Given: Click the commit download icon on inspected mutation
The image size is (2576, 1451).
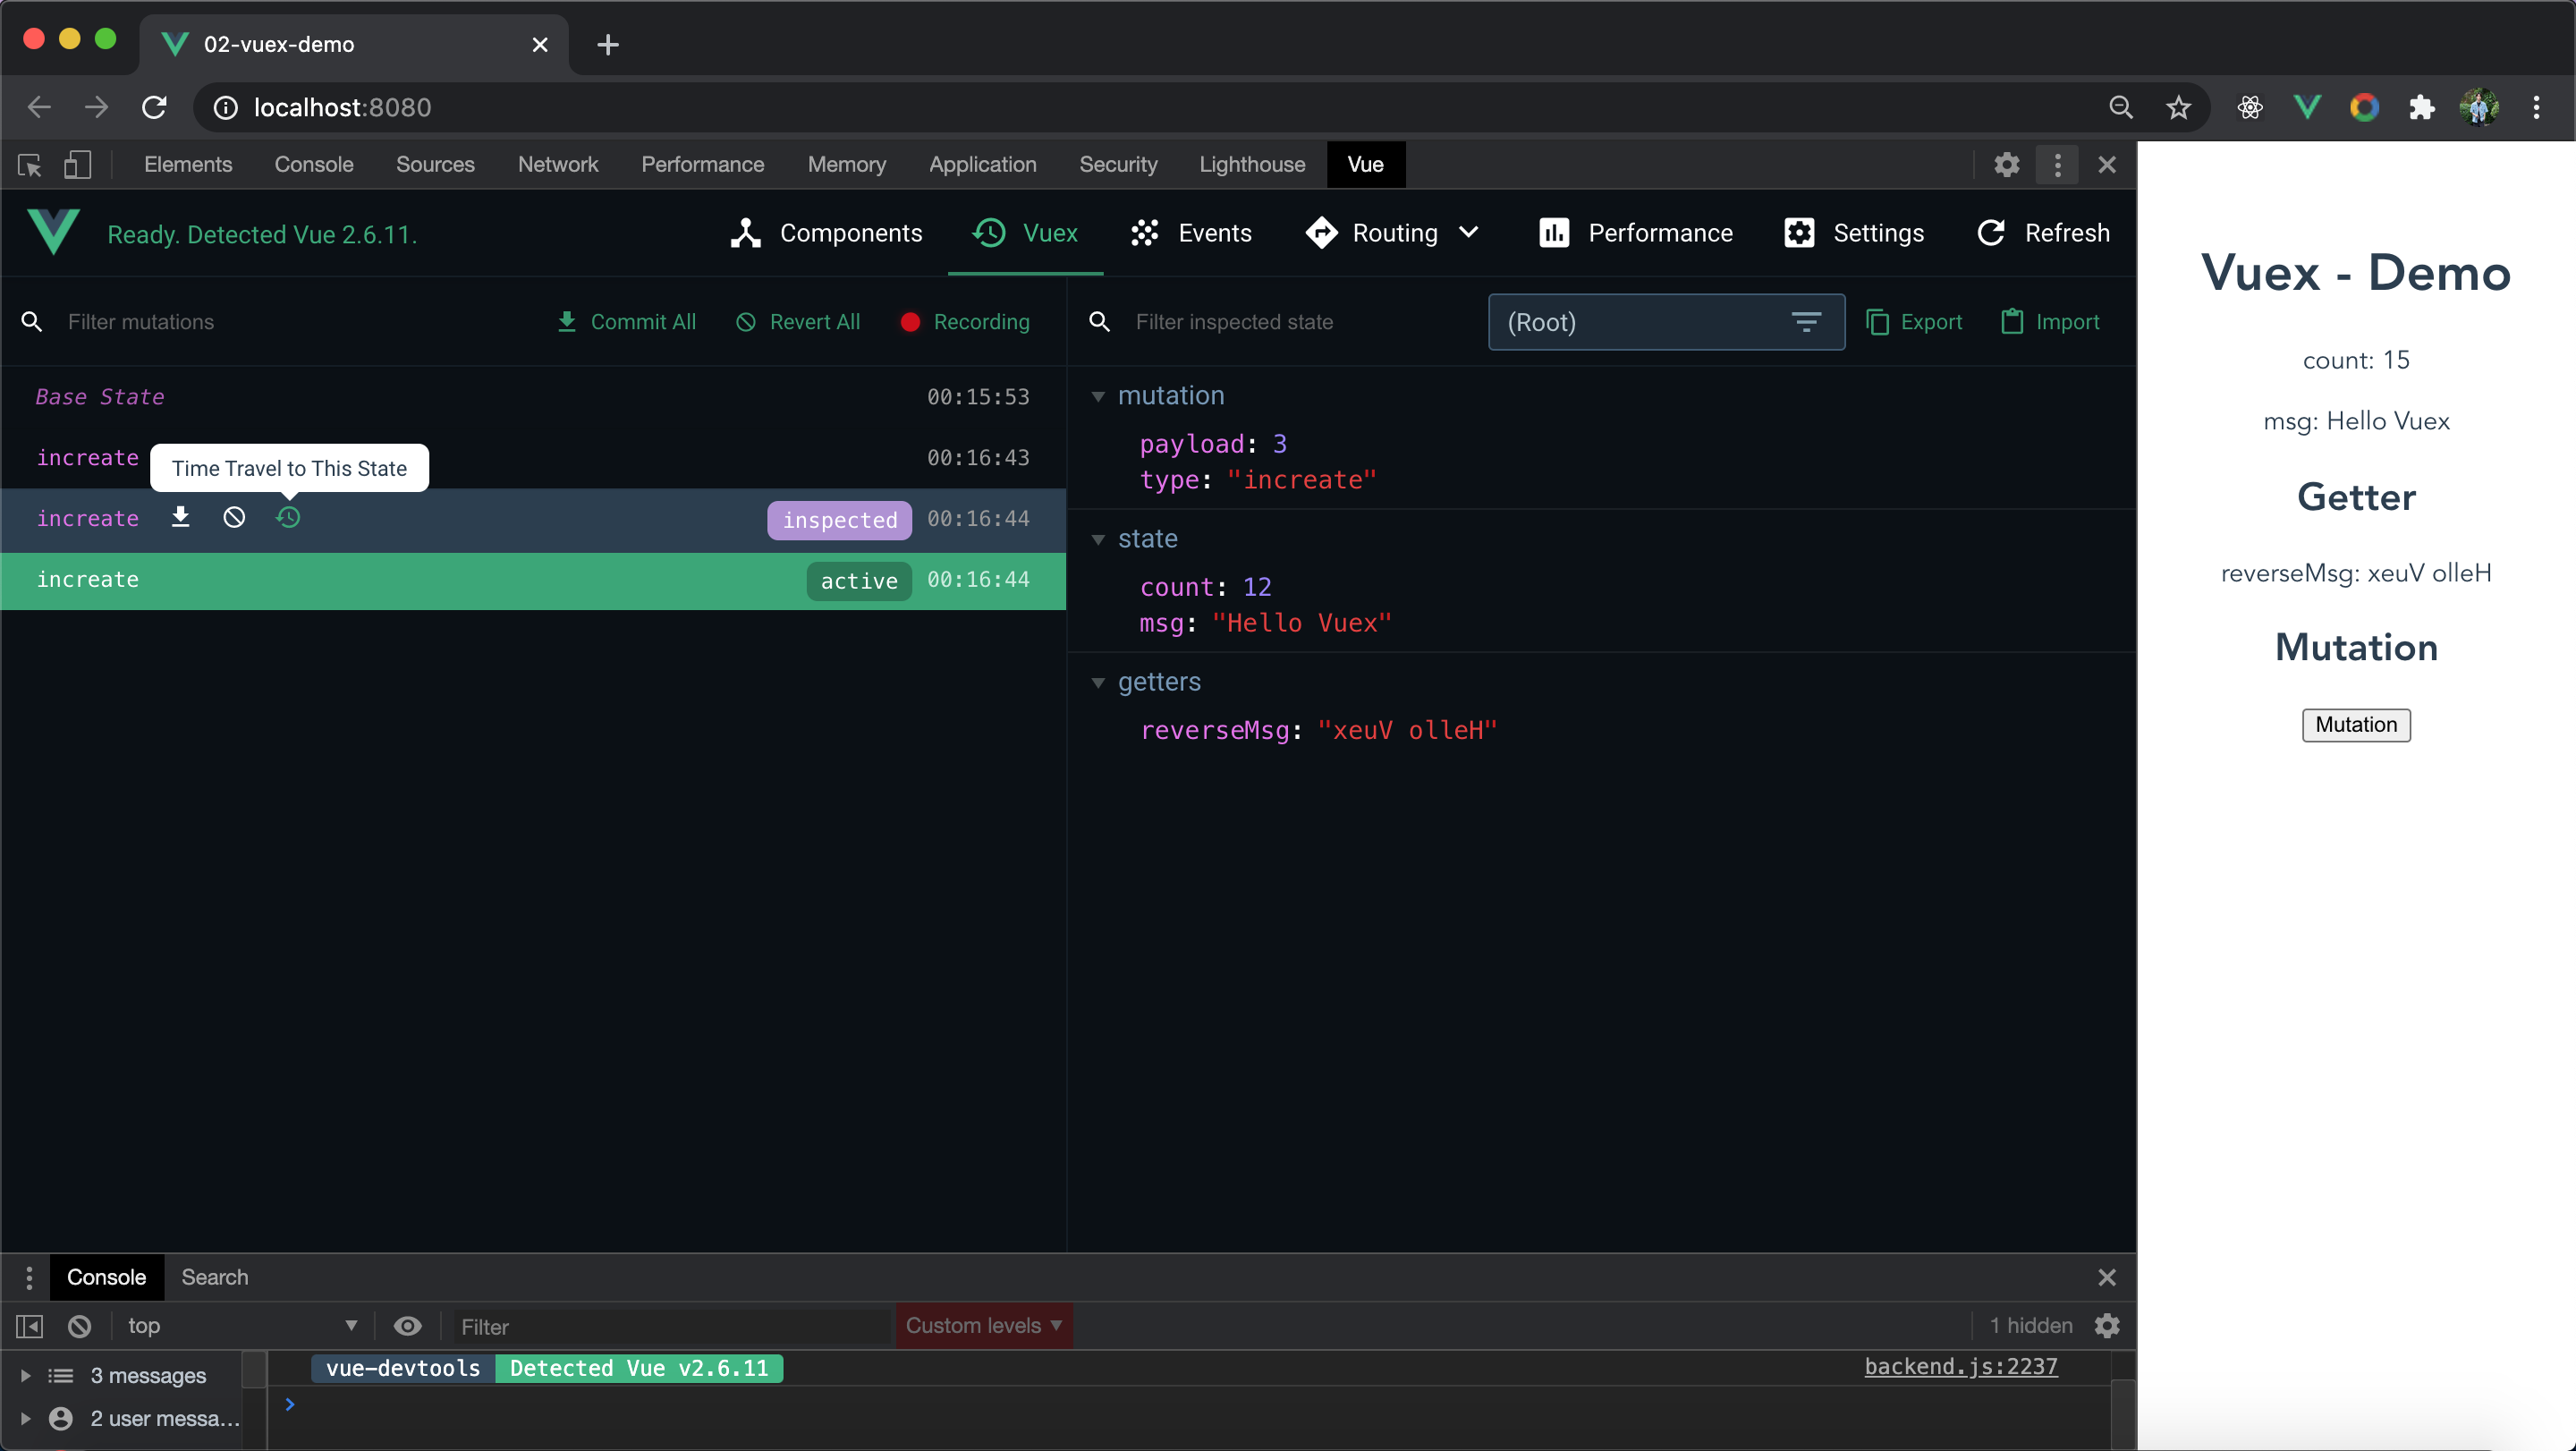Looking at the screenshot, I should tap(180, 518).
